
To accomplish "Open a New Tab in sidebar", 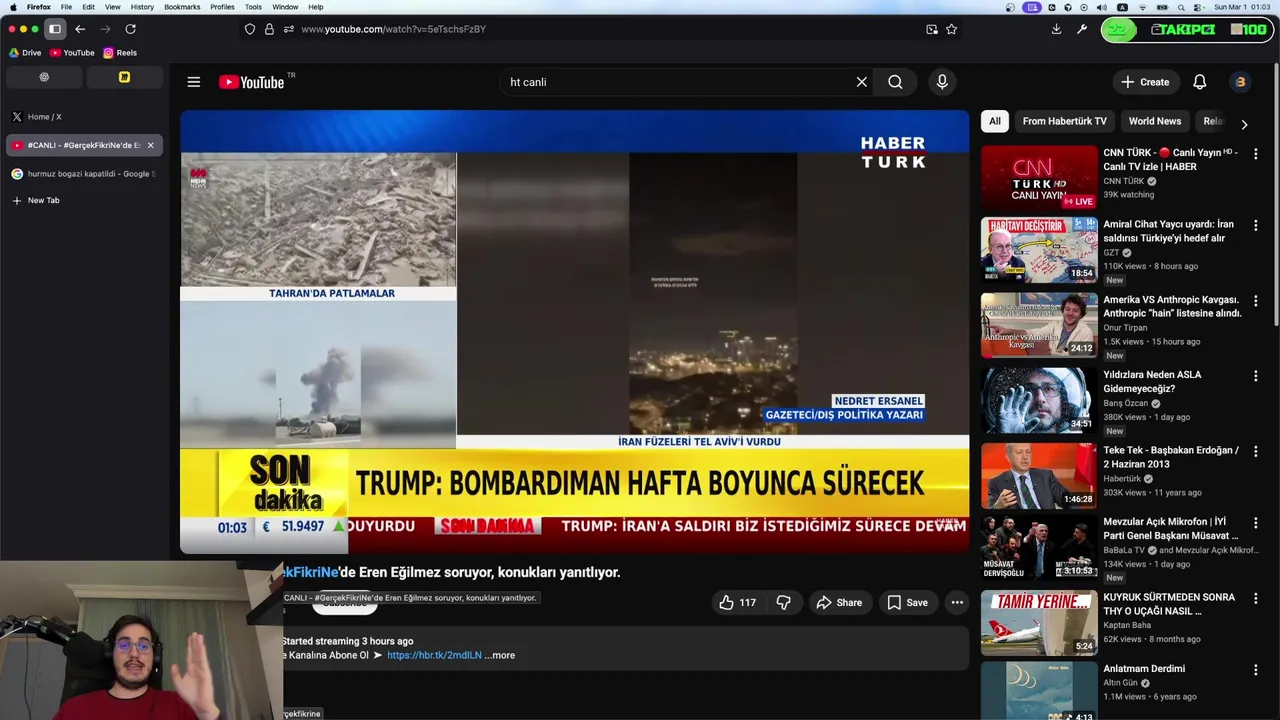I will click(x=84, y=200).
